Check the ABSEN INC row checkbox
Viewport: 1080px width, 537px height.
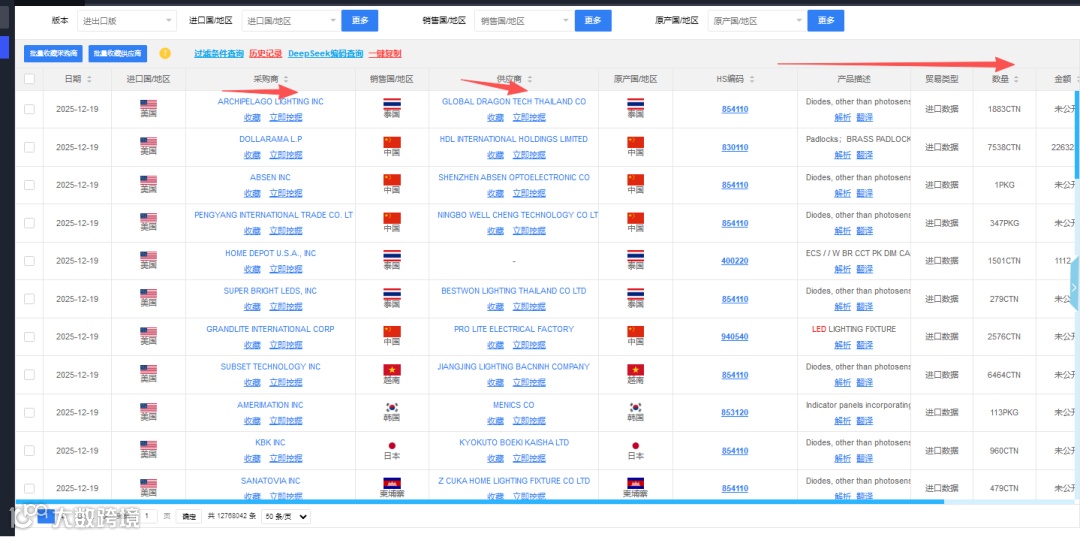[29, 185]
